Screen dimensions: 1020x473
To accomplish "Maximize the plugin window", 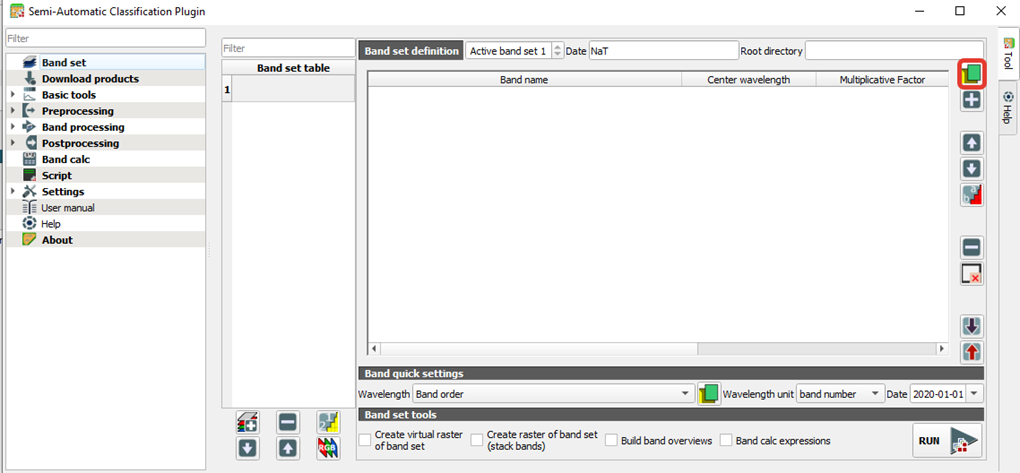I will [960, 10].
